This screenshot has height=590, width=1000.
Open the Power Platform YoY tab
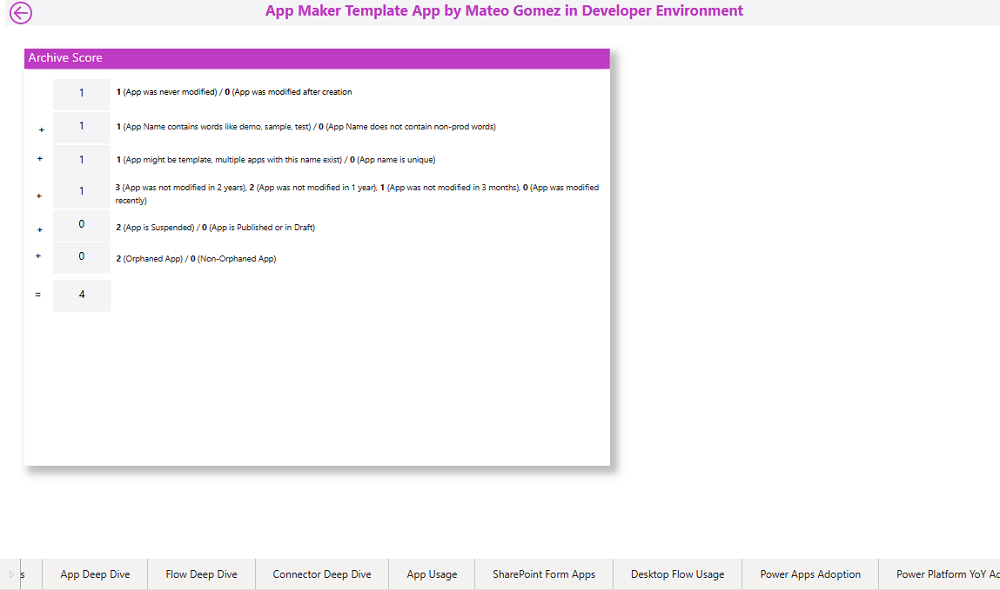click(945, 574)
